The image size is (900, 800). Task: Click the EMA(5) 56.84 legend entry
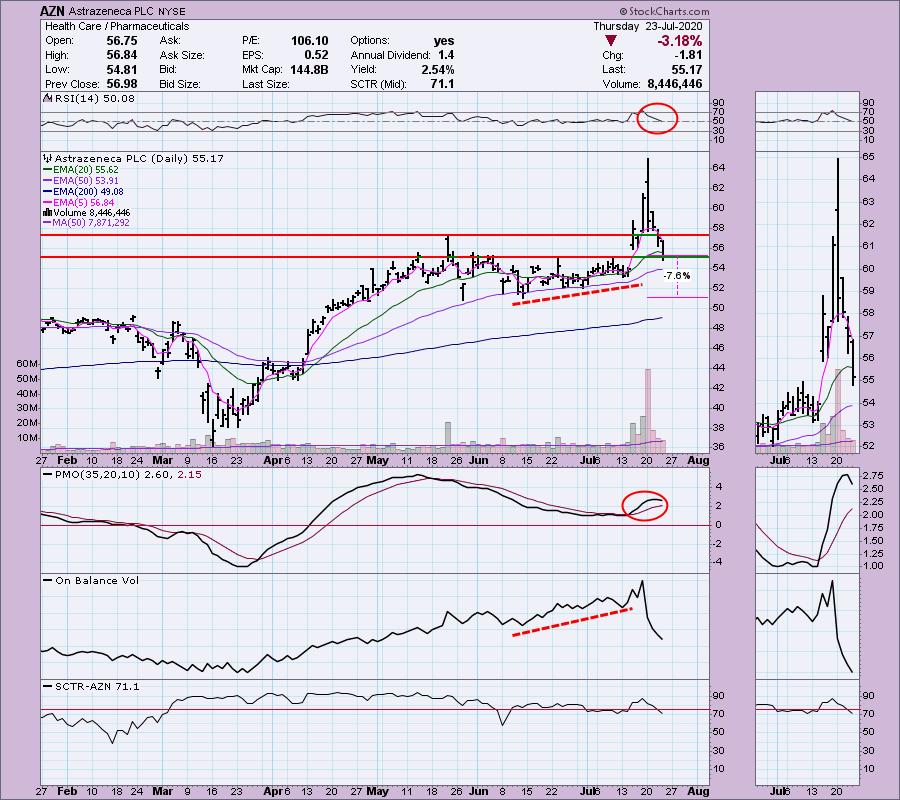(x=83, y=203)
